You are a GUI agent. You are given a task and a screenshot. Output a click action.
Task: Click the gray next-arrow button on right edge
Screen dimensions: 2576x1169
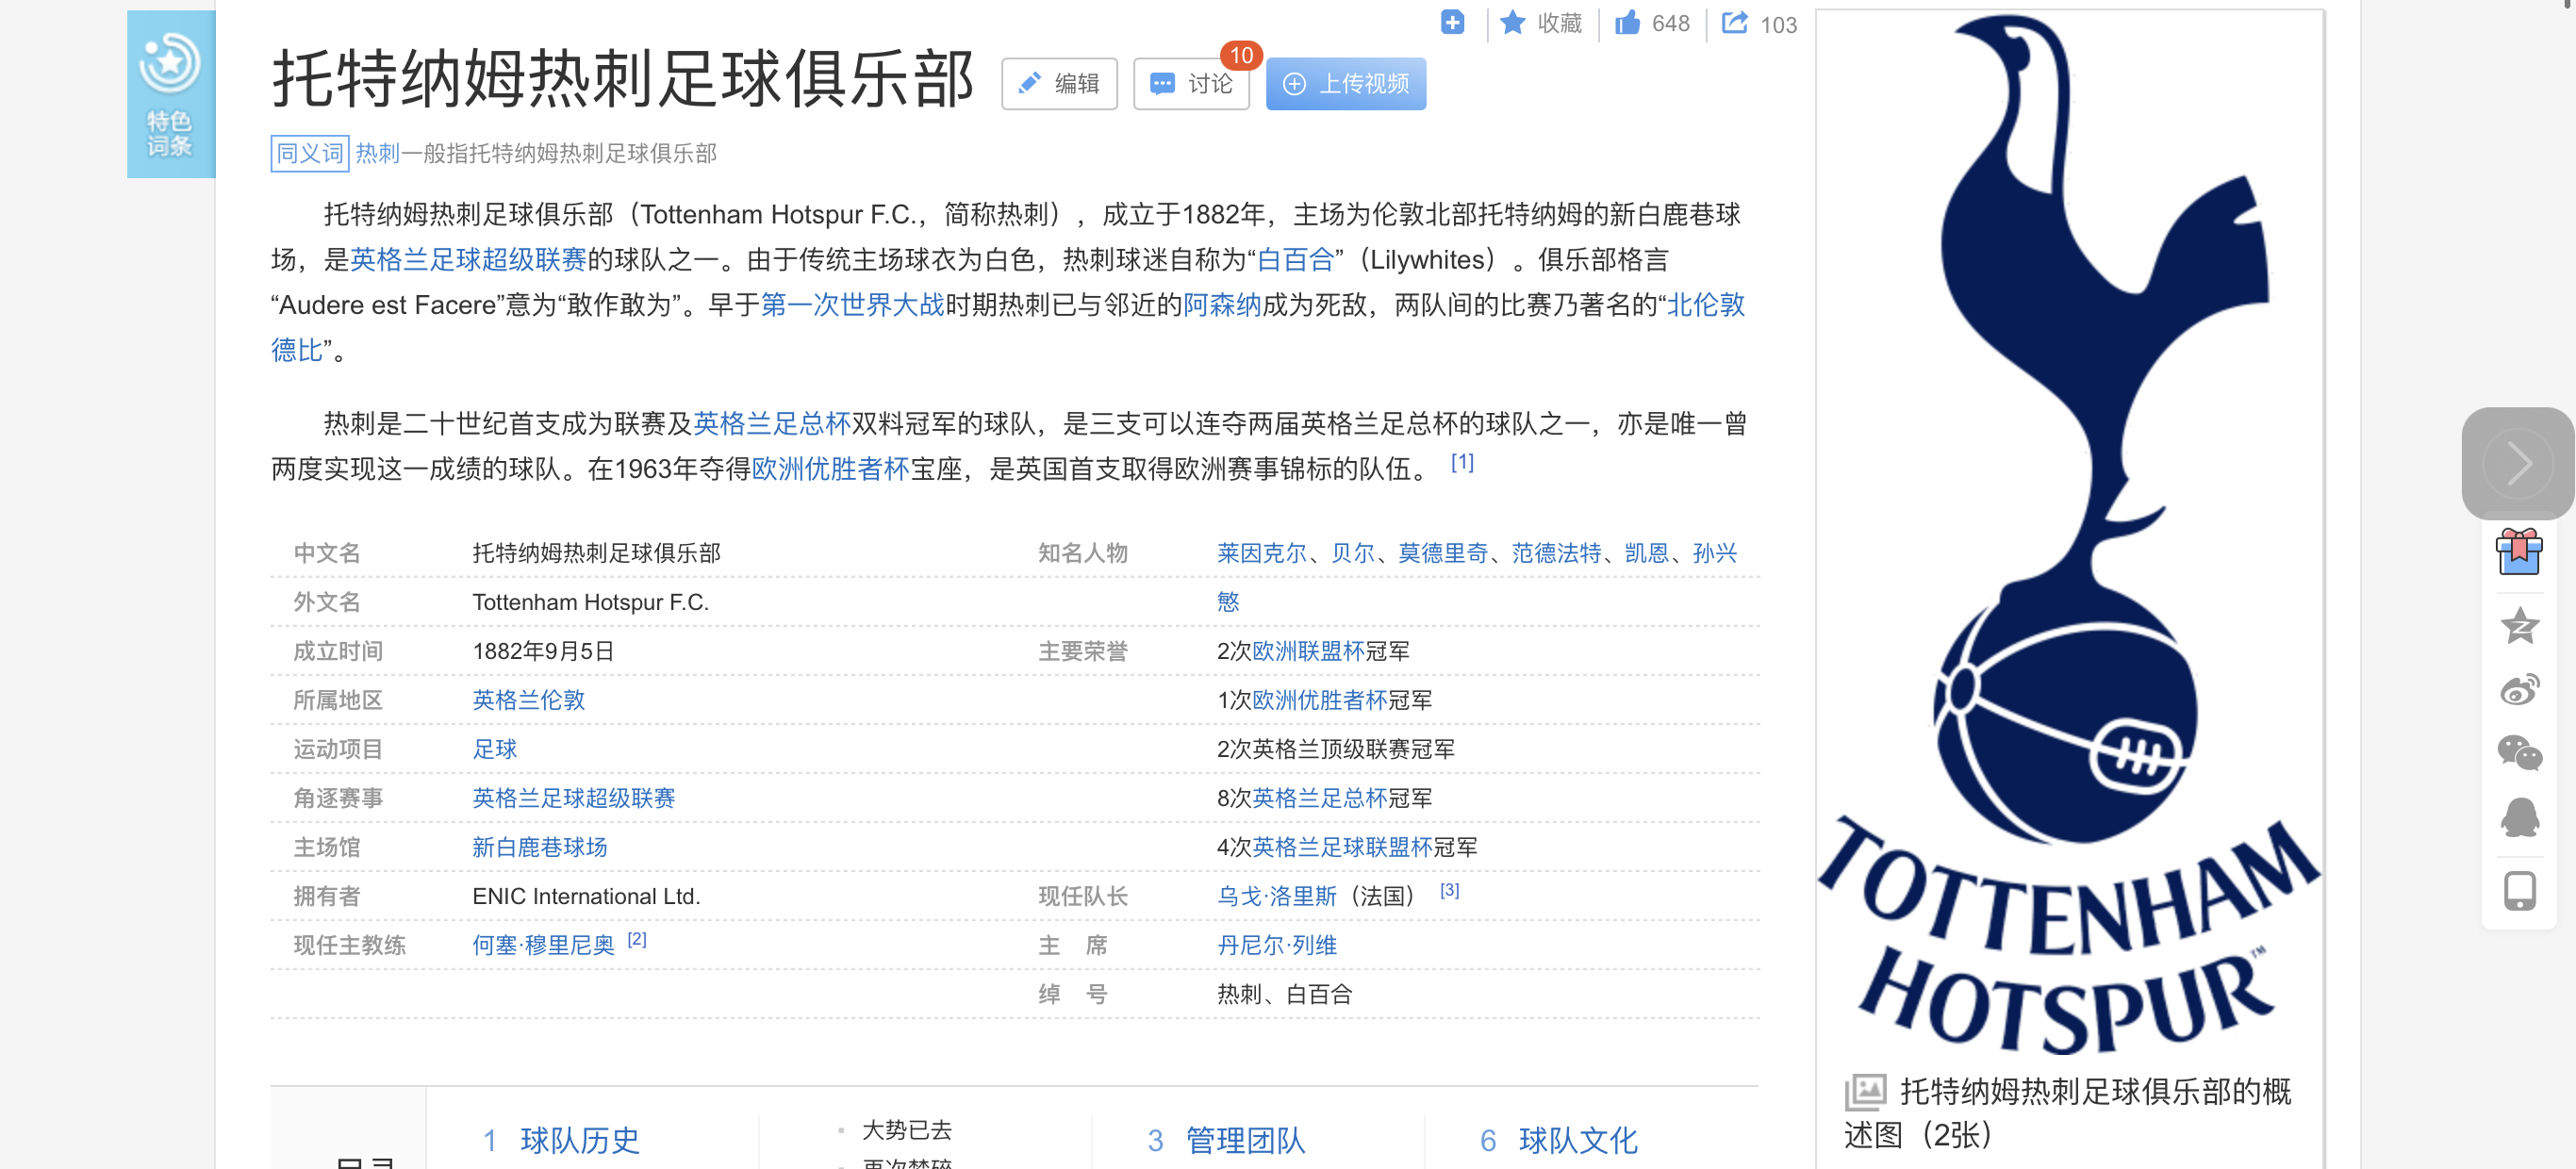(2517, 463)
